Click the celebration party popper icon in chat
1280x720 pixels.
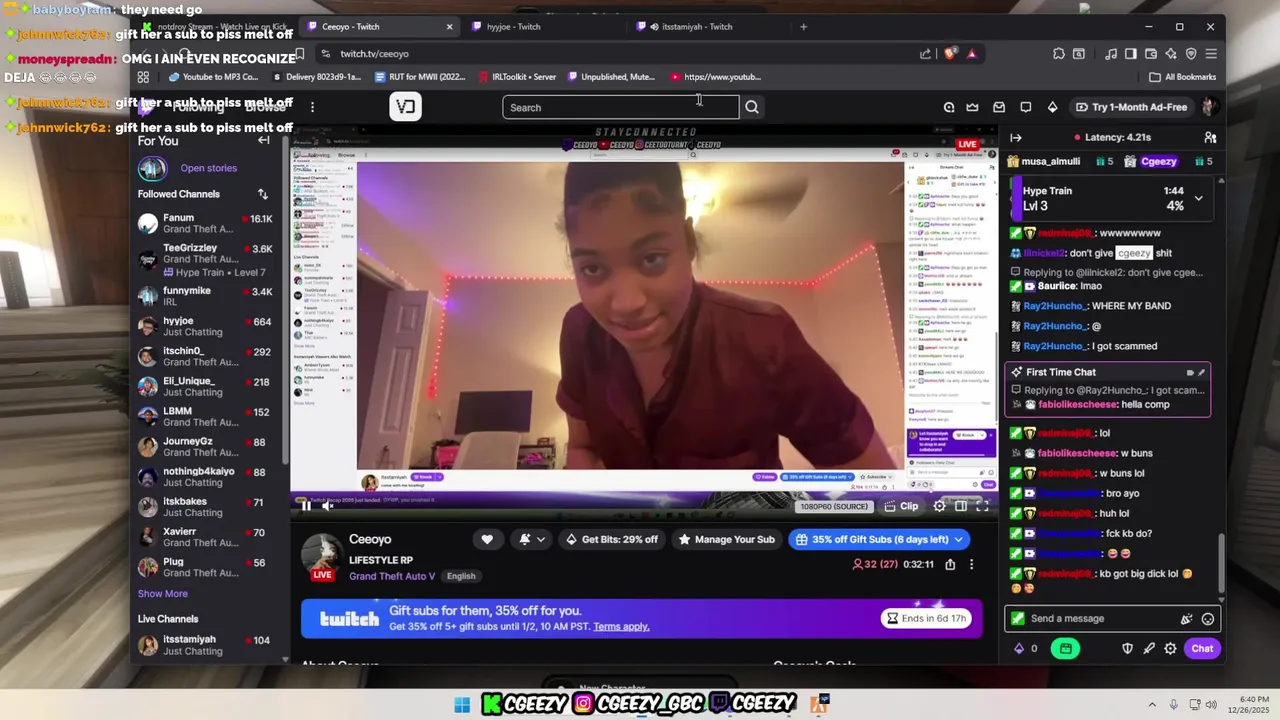click(x=1186, y=619)
